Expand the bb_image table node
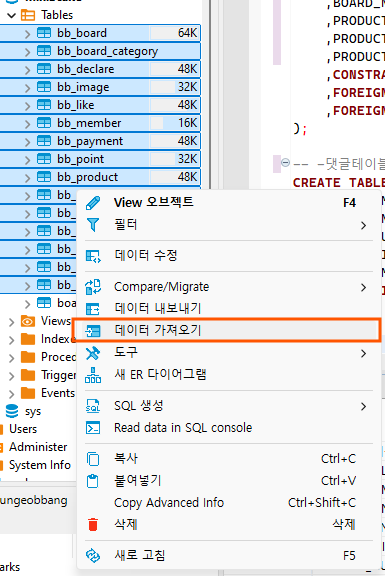 28,88
